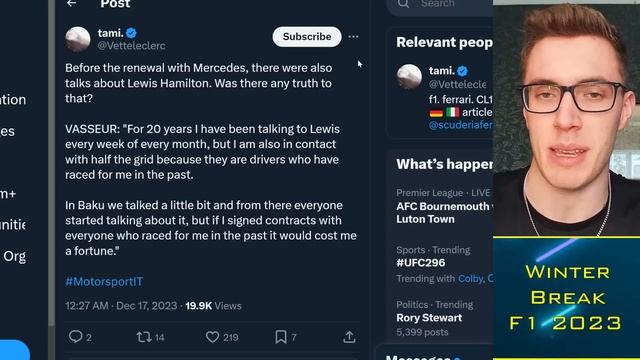Image resolution: width=640 pixels, height=360 pixels.
Task: Click tami.'s verified badge beside name
Action: click(x=131, y=33)
